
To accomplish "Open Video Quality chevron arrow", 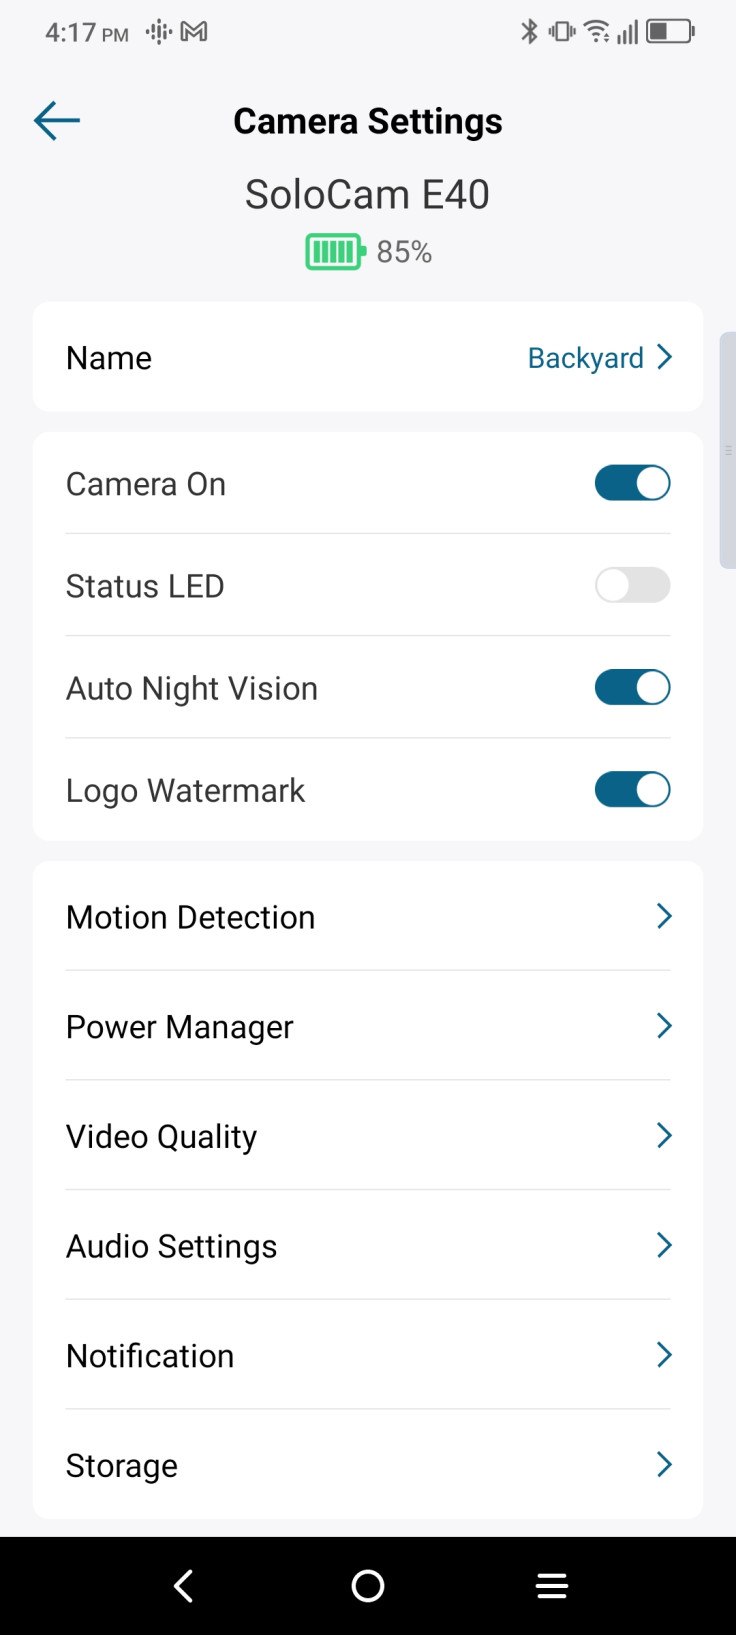I will pos(664,1136).
